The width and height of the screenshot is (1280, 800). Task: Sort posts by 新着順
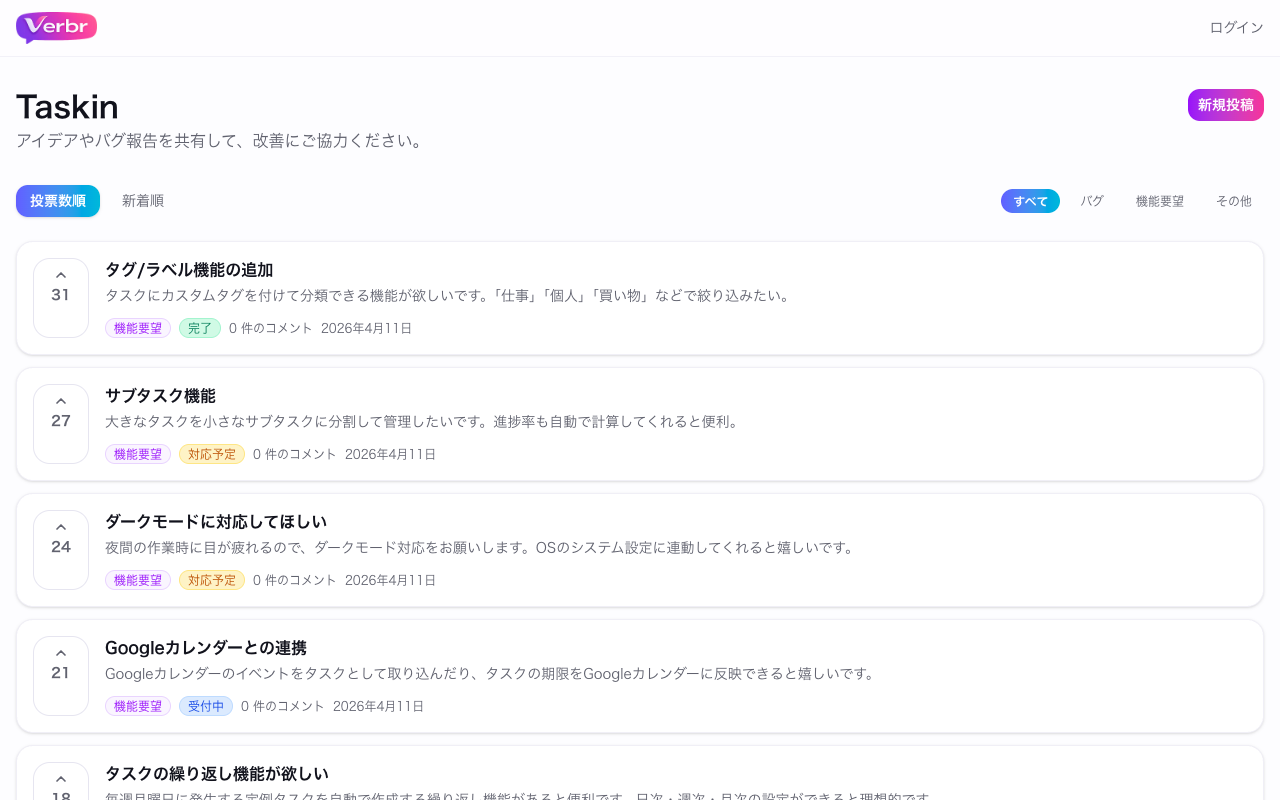(143, 201)
